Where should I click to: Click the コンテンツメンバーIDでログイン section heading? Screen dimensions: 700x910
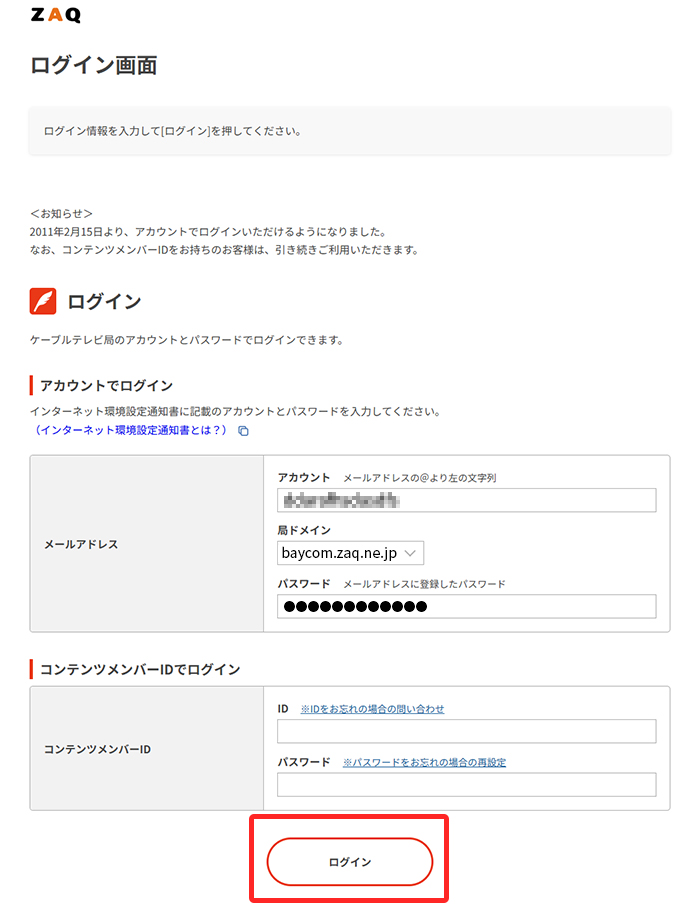(x=140, y=669)
